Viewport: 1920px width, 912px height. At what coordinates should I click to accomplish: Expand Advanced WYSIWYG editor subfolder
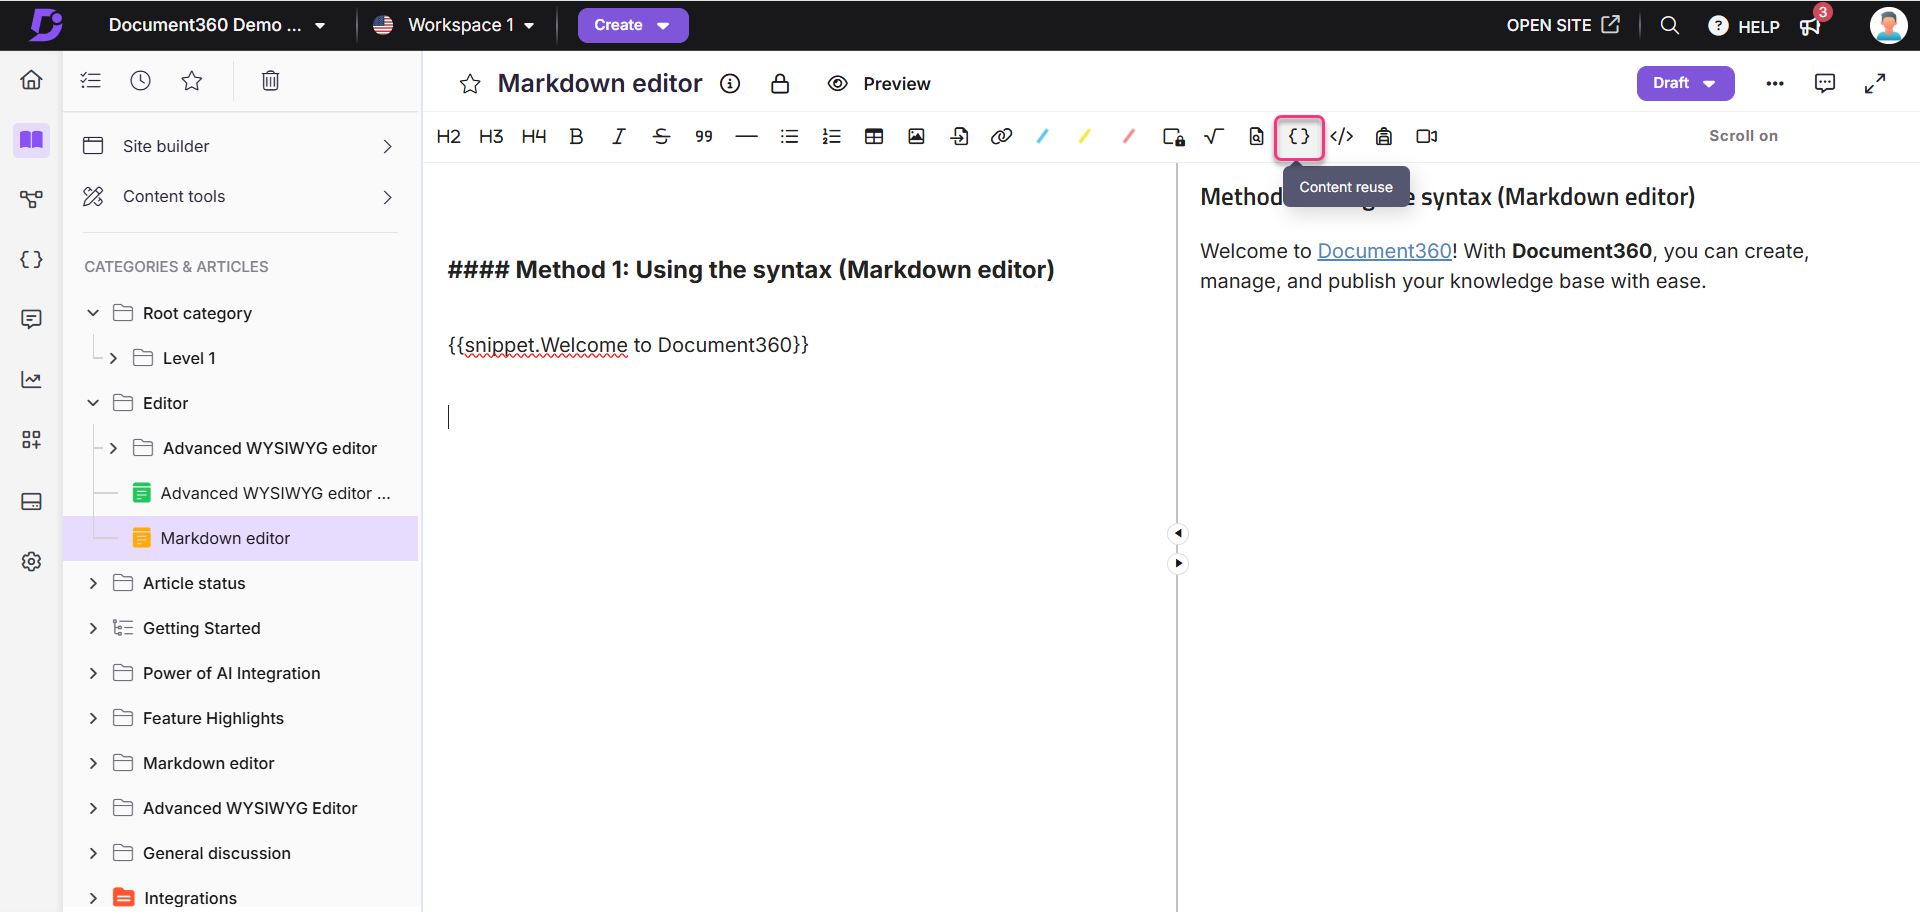[113, 448]
